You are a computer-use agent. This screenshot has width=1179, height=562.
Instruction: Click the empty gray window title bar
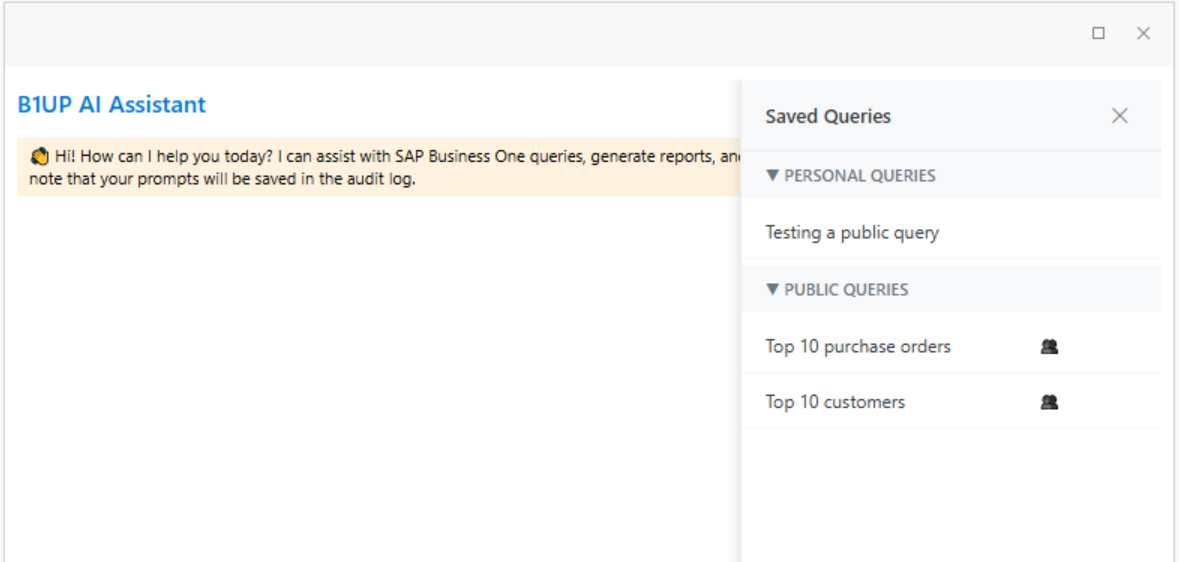(500, 34)
